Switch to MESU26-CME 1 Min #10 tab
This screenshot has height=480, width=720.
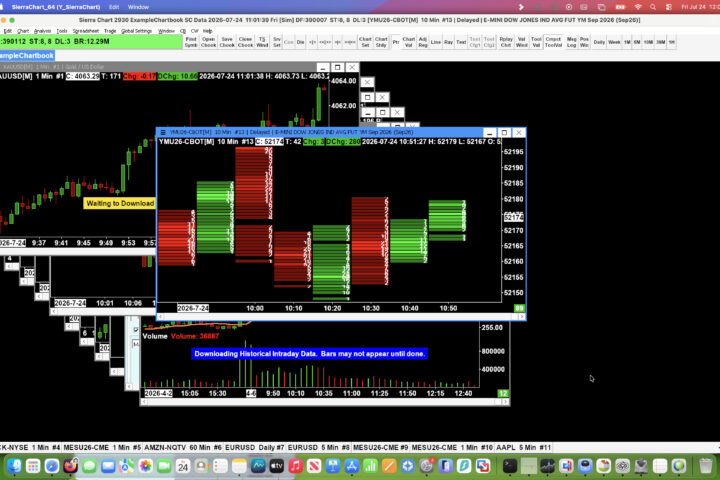coord(452,447)
